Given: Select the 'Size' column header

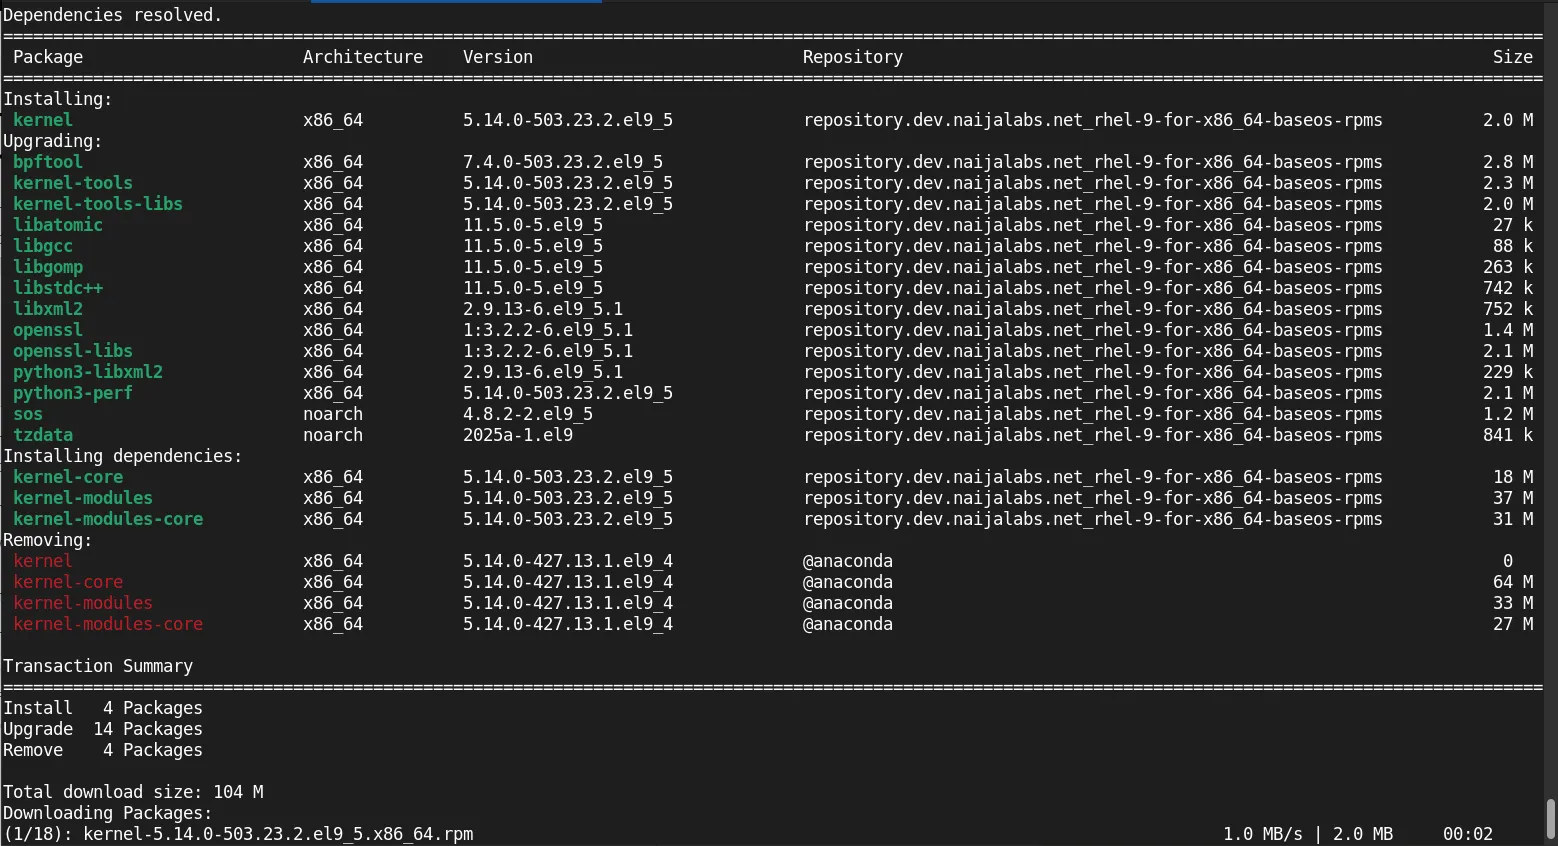Looking at the screenshot, I should [1513, 57].
